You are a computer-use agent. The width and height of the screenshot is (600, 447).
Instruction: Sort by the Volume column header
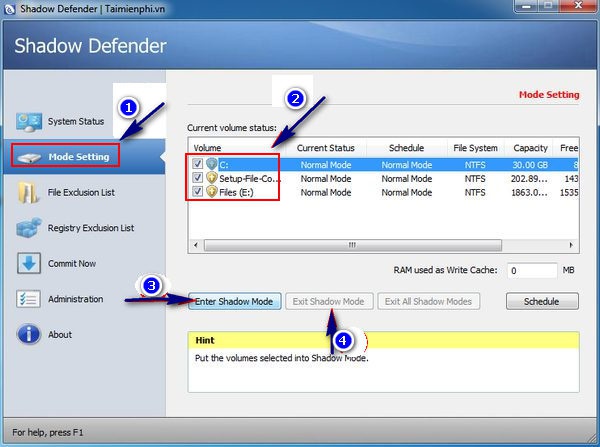(x=207, y=148)
